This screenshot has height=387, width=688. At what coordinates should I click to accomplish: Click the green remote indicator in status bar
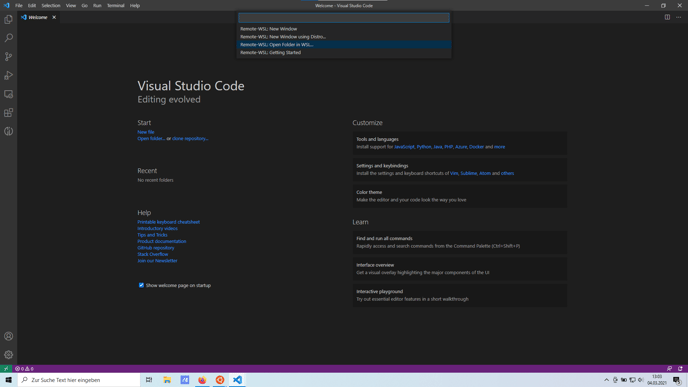pos(6,369)
